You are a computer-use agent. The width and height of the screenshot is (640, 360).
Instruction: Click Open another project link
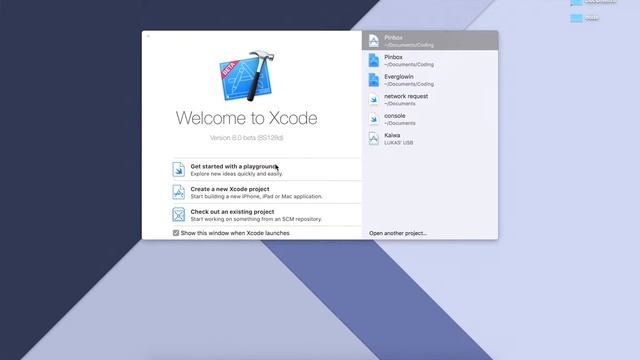pos(398,233)
